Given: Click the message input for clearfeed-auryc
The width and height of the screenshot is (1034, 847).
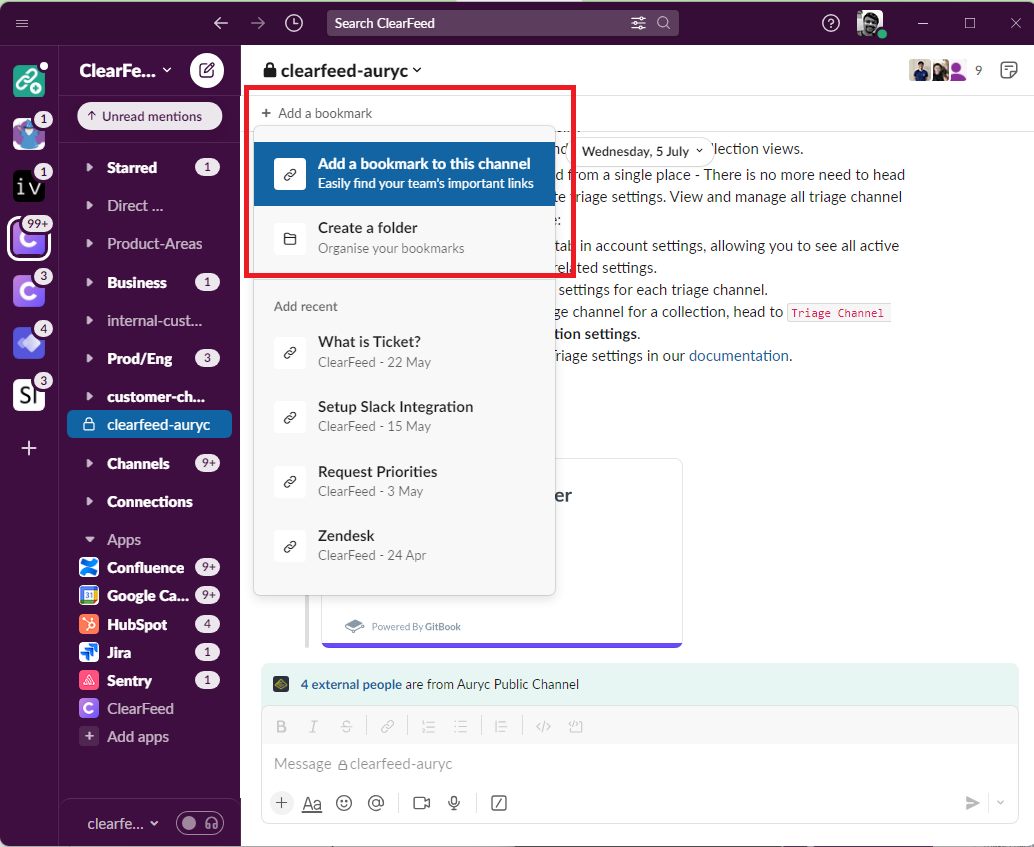Looking at the screenshot, I should 640,764.
